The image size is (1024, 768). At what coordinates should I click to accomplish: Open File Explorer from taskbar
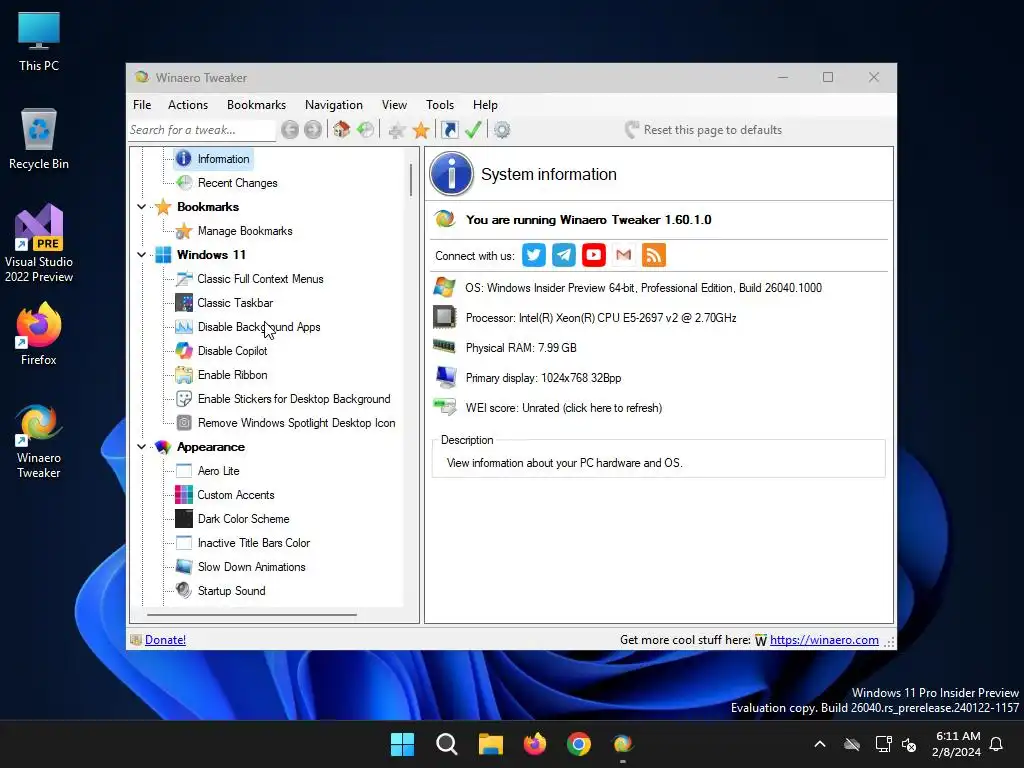pos(490,744)
